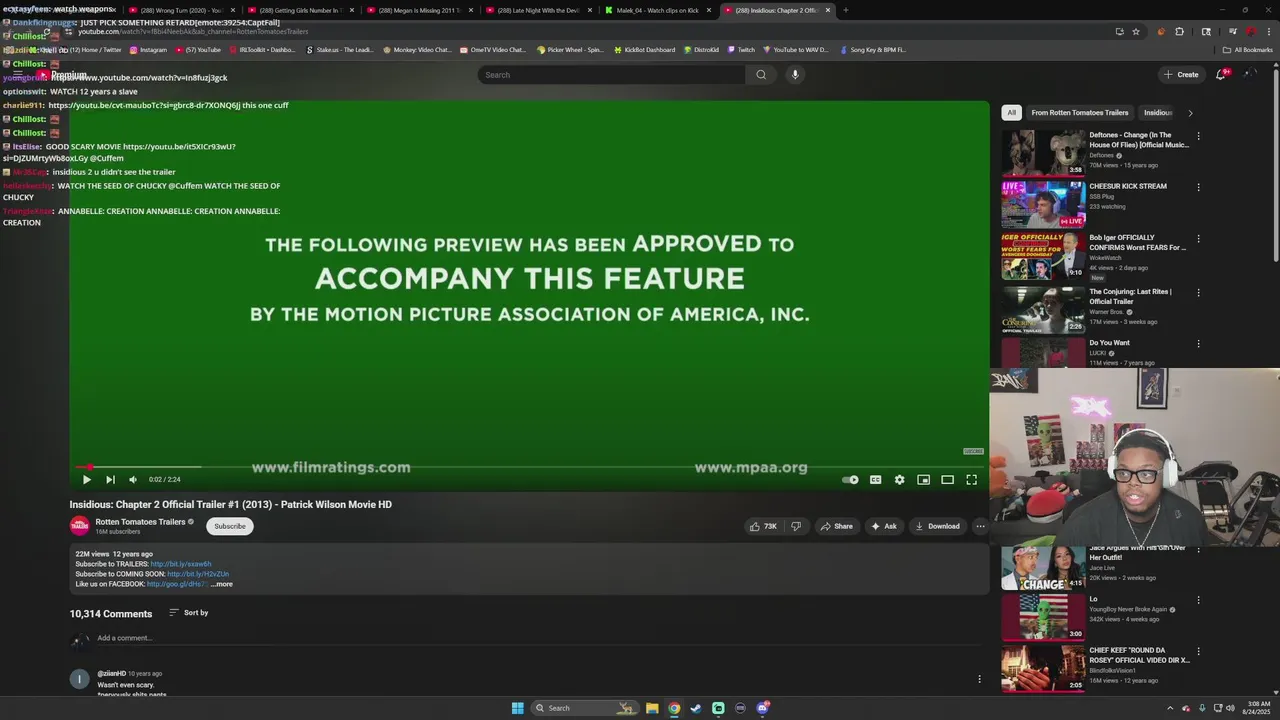
Task: Show hidden system tray icons
Action: [x=1171, y=708]
